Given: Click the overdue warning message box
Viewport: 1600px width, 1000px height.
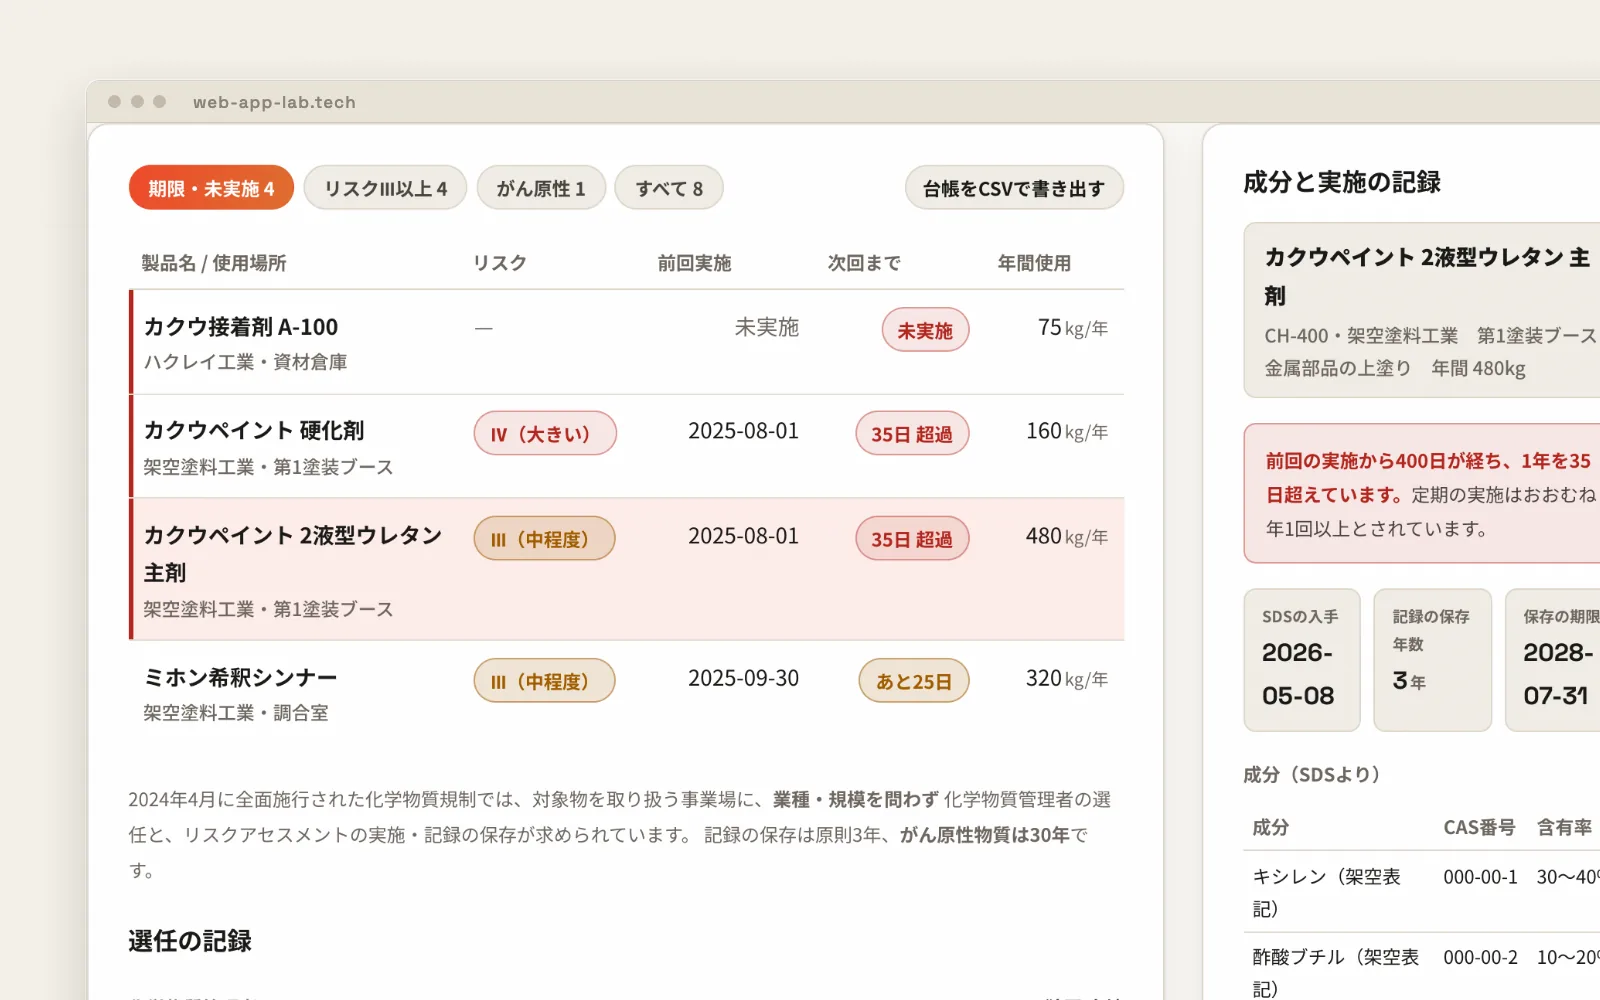Looking at the screenshot, I should (1422, 494).
